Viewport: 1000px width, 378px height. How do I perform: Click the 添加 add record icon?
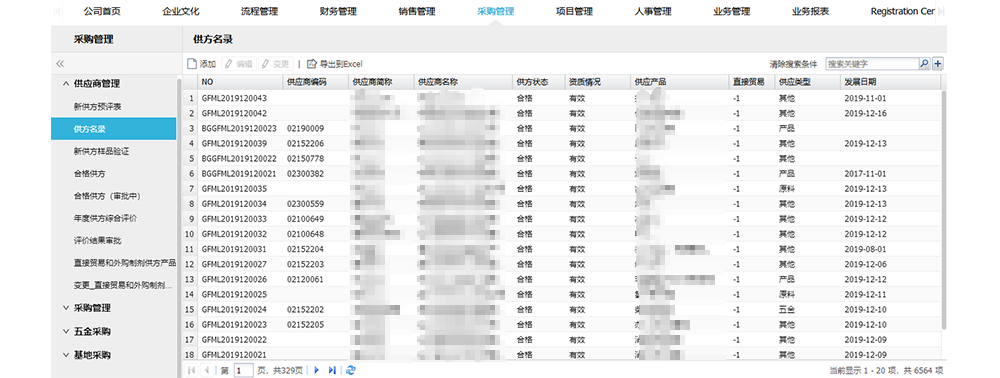[192, 64]
